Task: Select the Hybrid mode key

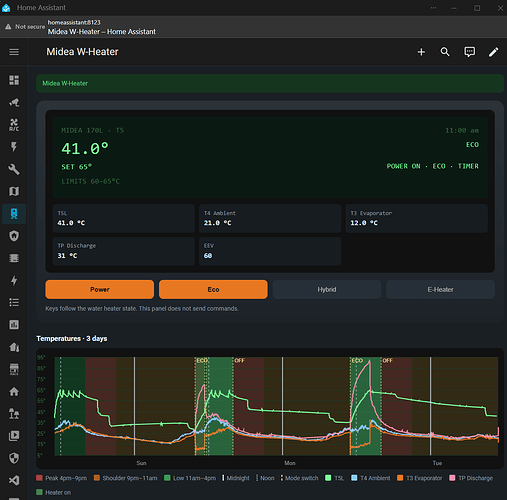Action: [327, 289]
